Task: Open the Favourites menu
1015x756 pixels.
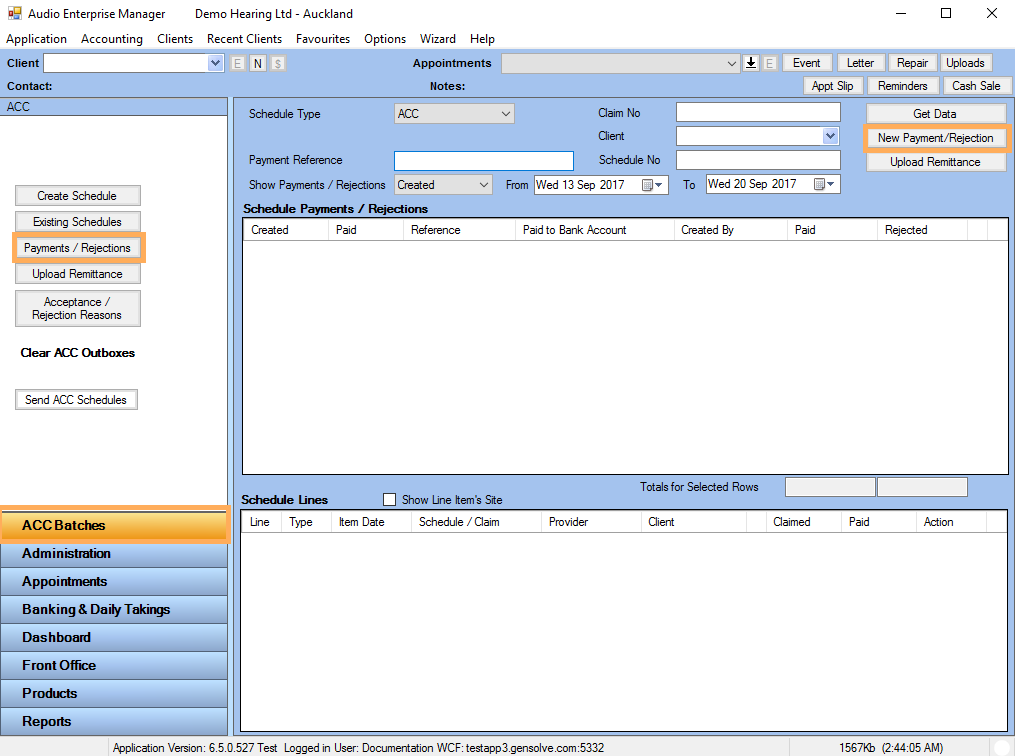Action: [323, 39]
